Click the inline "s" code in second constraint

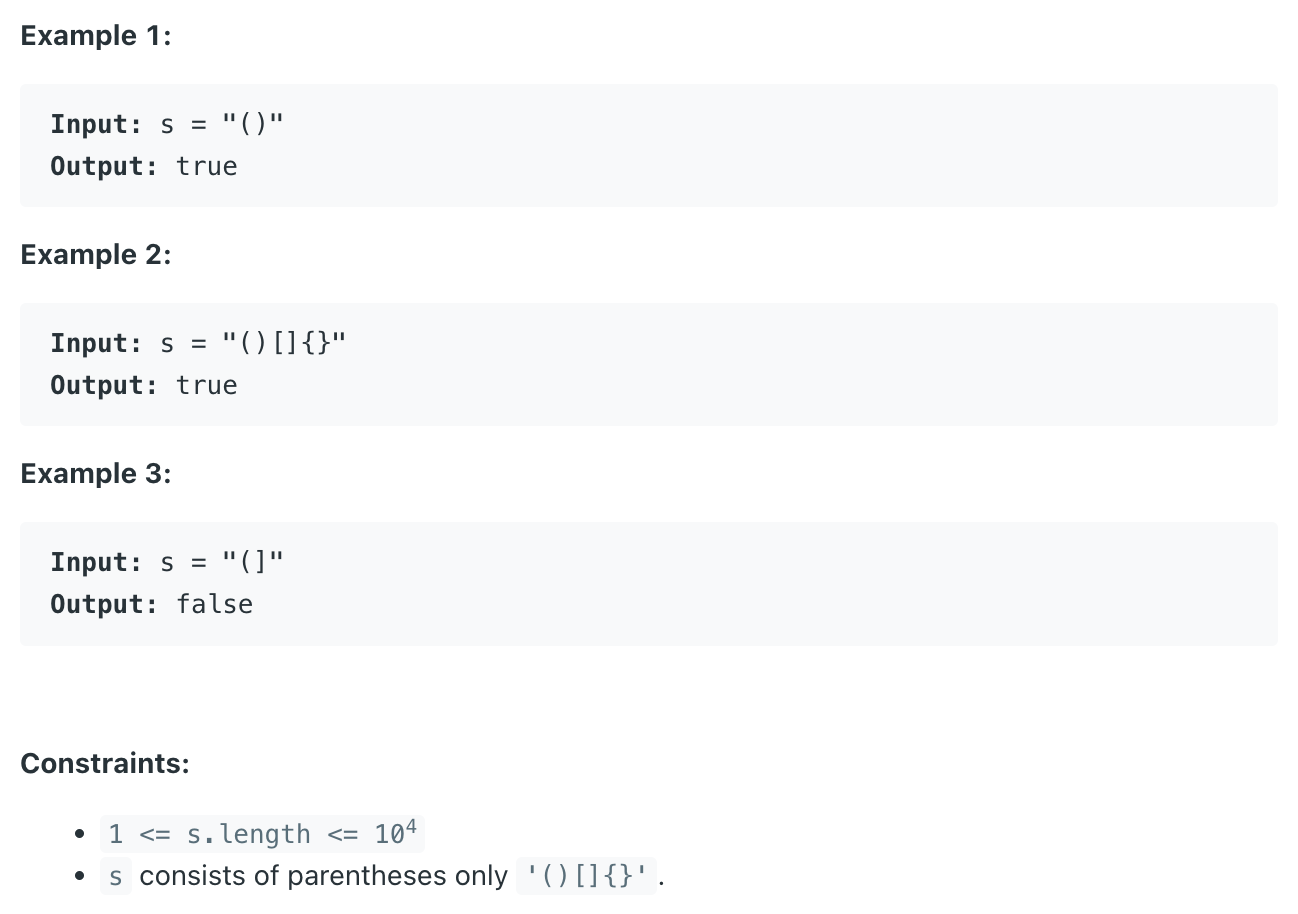(x=116, y=876)
